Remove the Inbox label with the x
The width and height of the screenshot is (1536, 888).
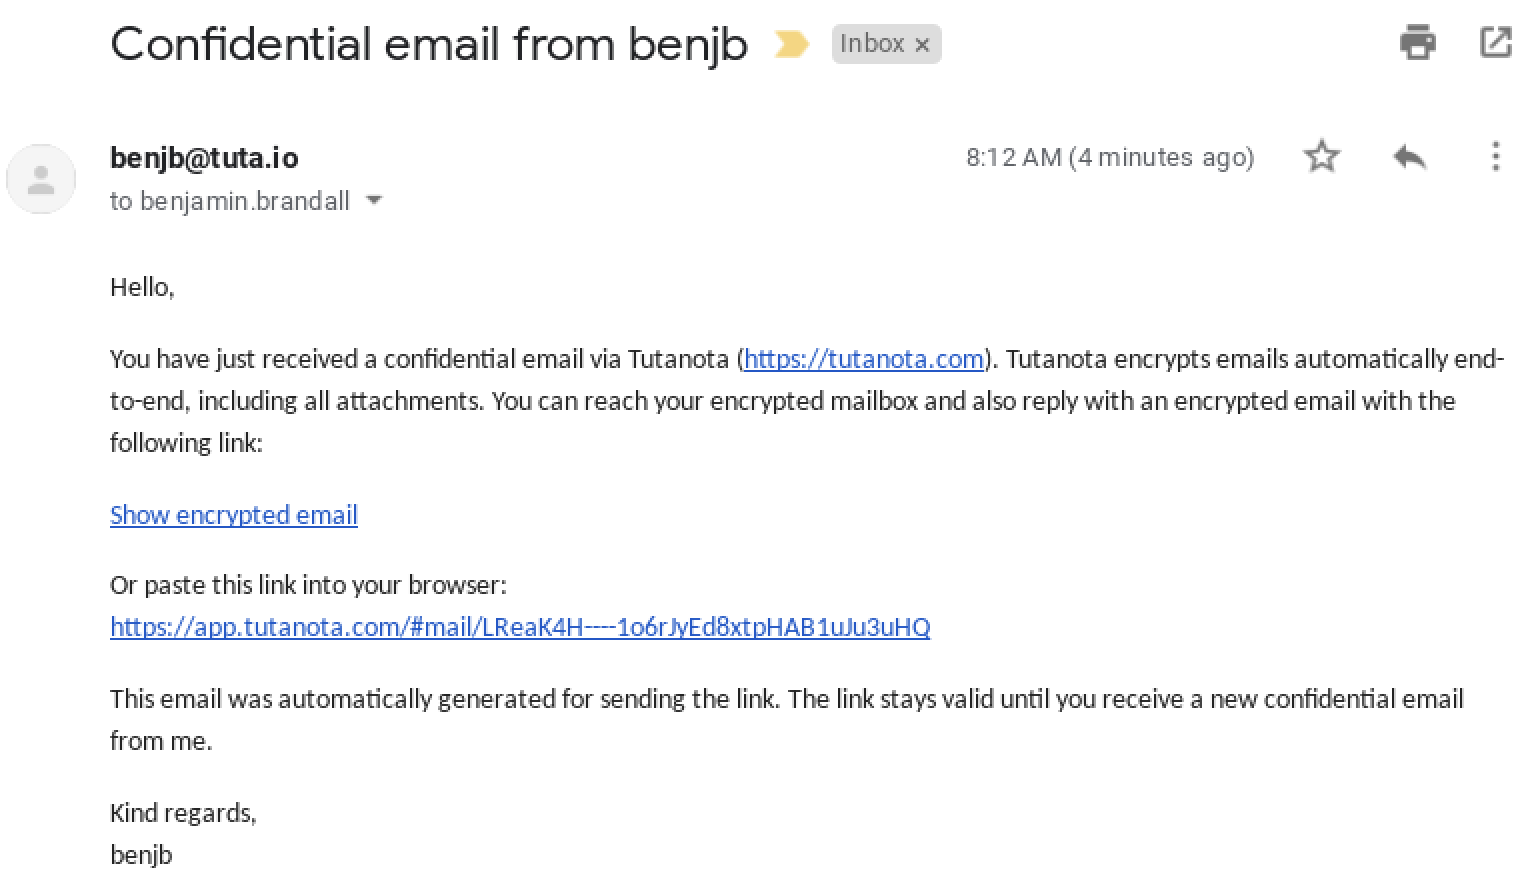[922, 45]
